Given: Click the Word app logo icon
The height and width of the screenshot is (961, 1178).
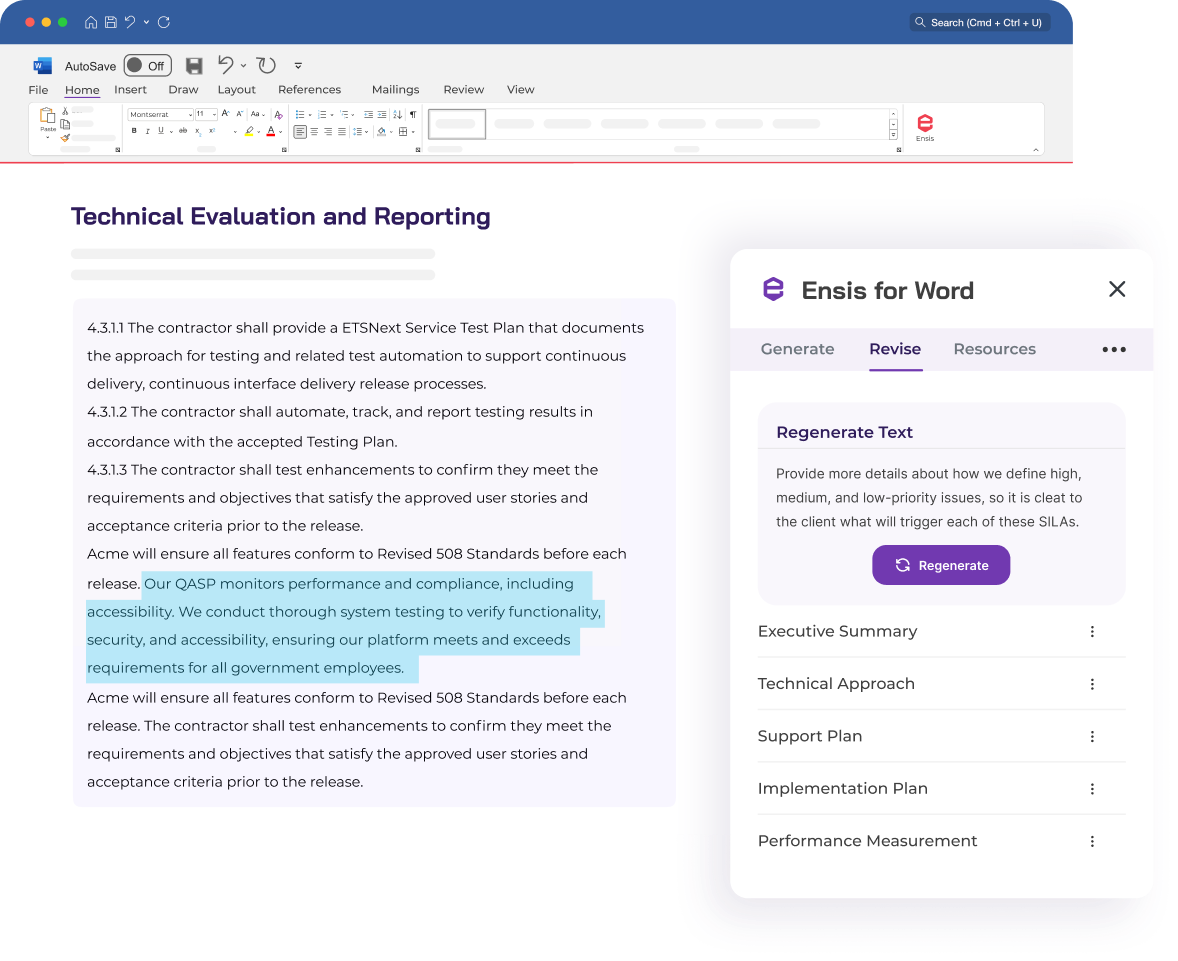Looking at the screenshot, I should pyautogui.click(x=43, y=65).
